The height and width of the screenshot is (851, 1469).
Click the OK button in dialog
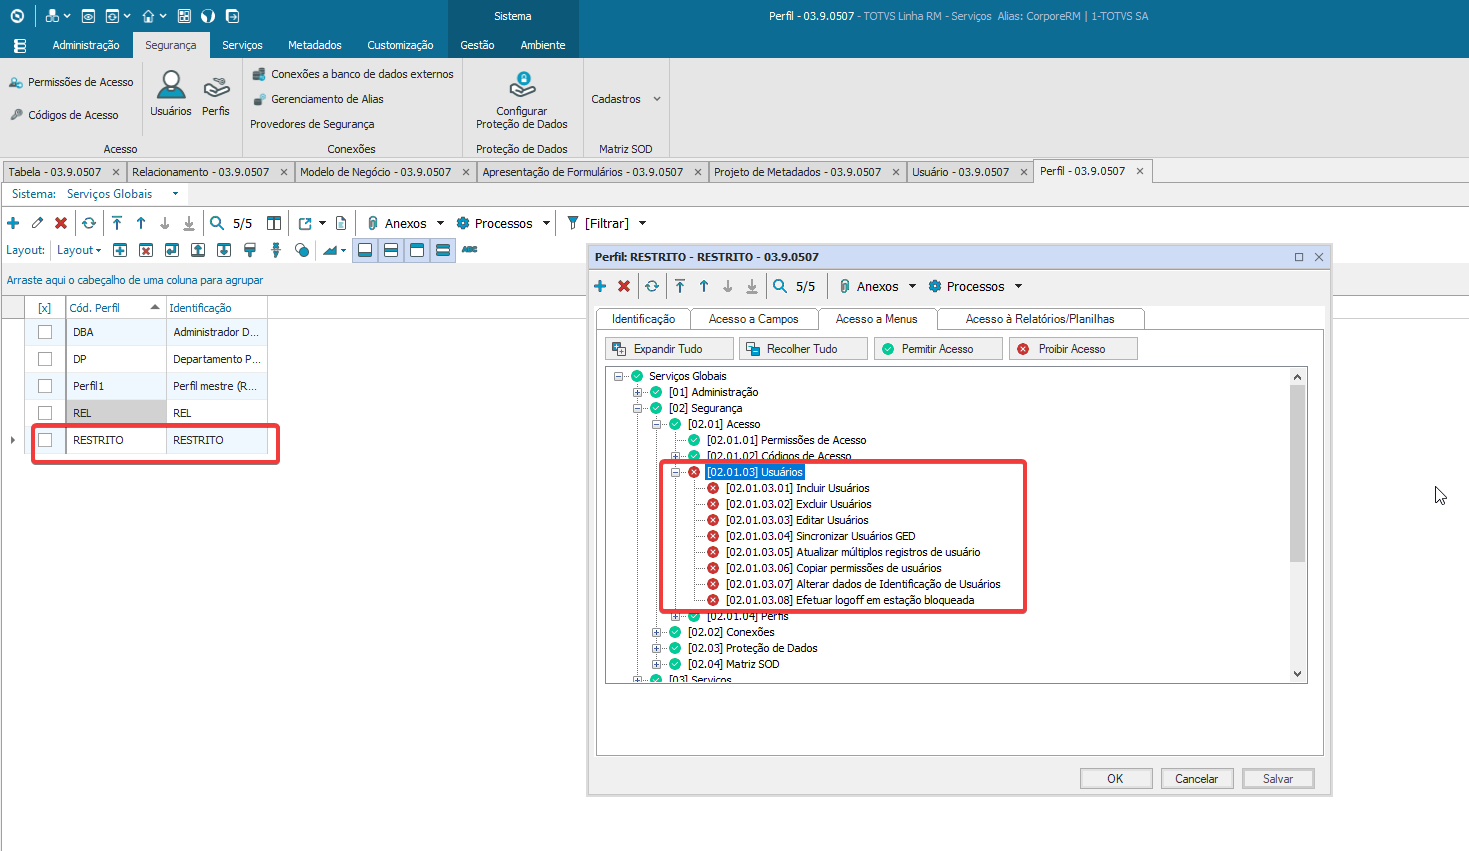[x=1116, y=779]
